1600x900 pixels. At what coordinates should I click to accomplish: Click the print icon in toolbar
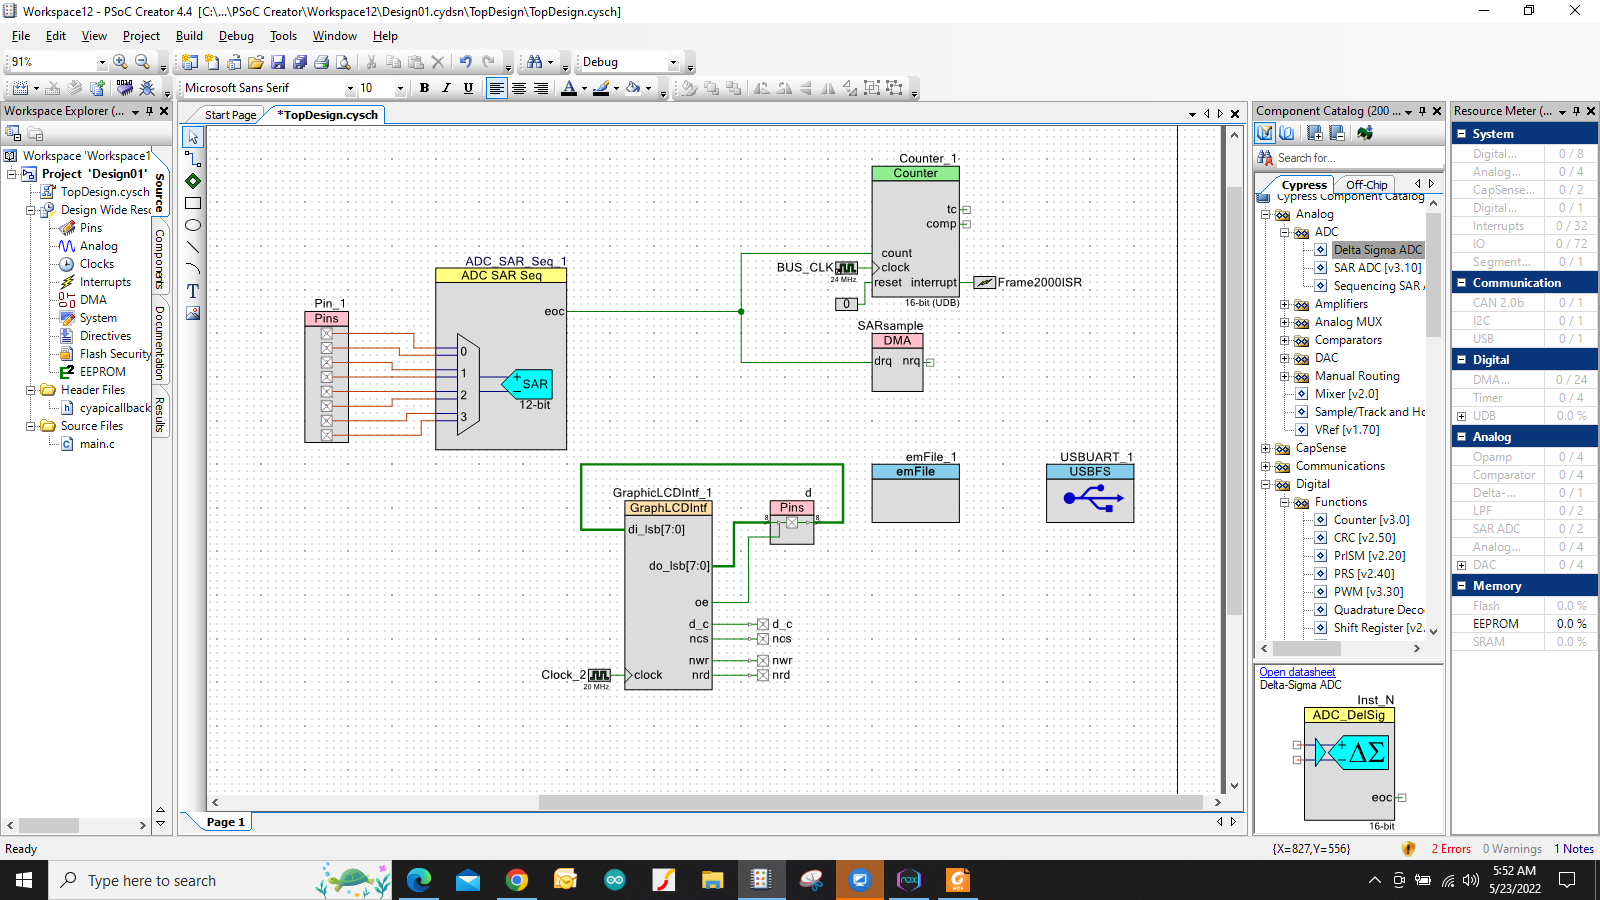pyautogui.click(x=321, y=62)
